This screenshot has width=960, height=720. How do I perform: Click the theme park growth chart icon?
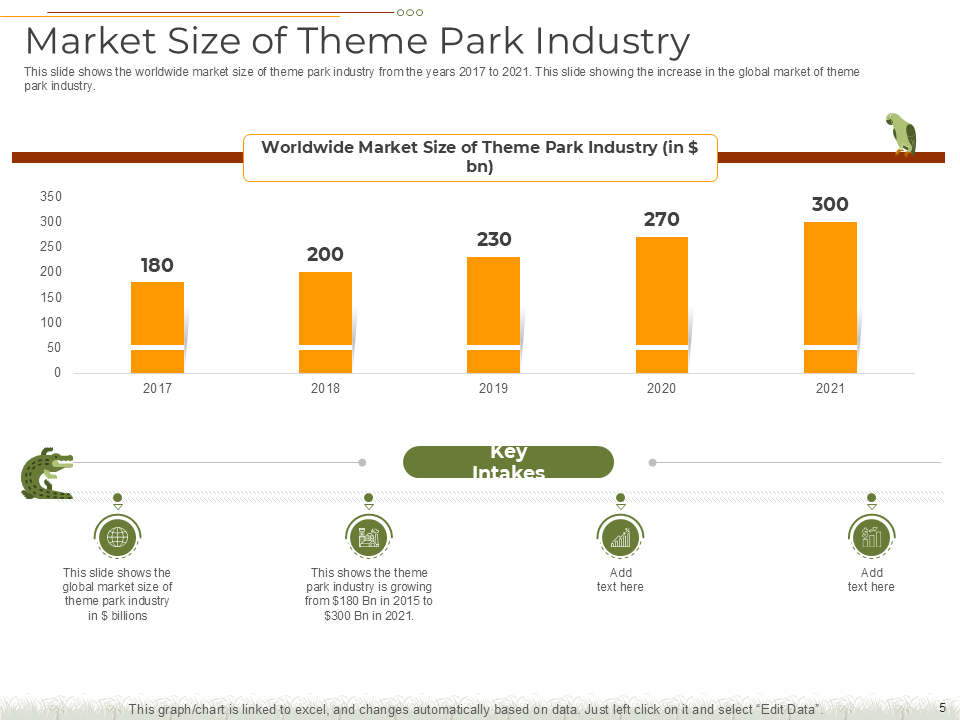tap(369, 537)
